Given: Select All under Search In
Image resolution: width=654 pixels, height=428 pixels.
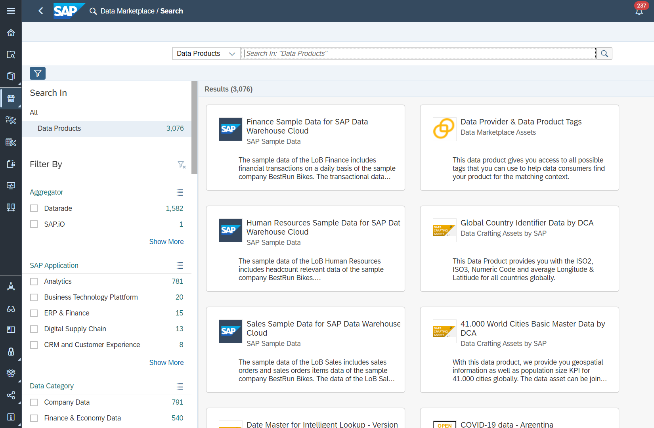Looking at the screenshot, I should pyautogui.click(x=33, y=112).
